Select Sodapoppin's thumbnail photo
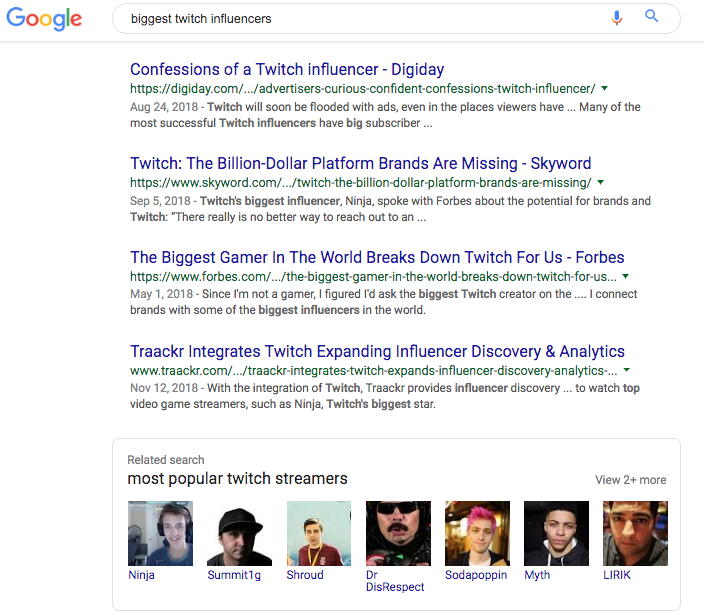704x612 pixels. pos(477,533)
